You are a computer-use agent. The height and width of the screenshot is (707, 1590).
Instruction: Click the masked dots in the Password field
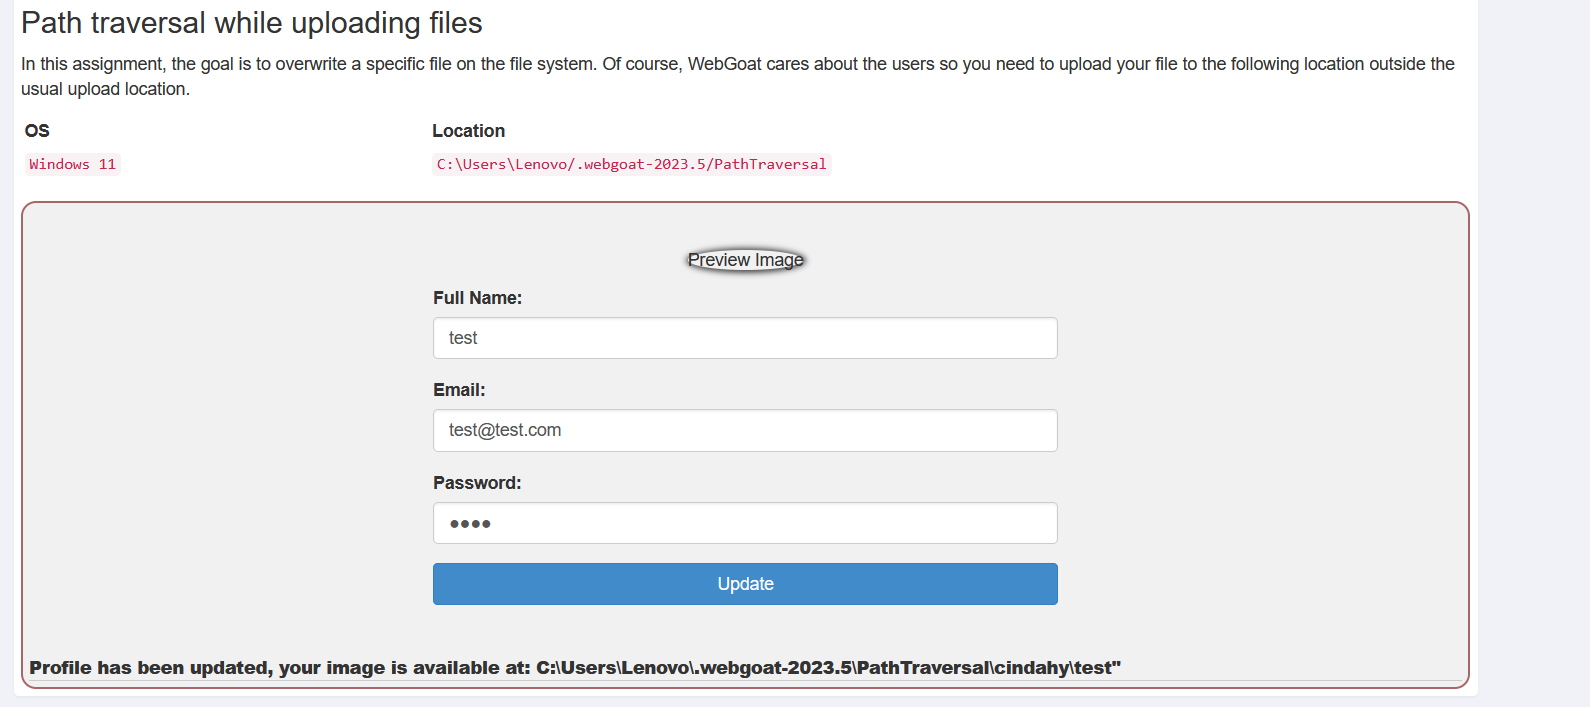[470, 524]
